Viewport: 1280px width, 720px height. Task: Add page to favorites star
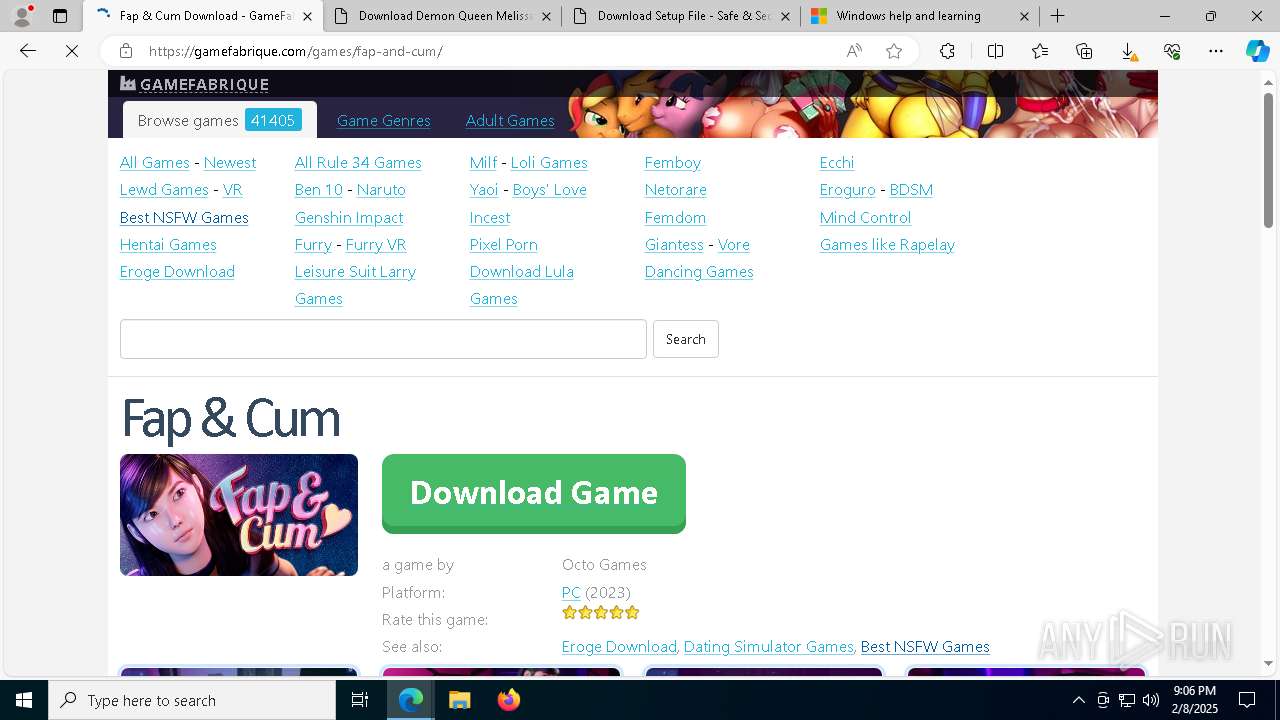coord(894,51)
